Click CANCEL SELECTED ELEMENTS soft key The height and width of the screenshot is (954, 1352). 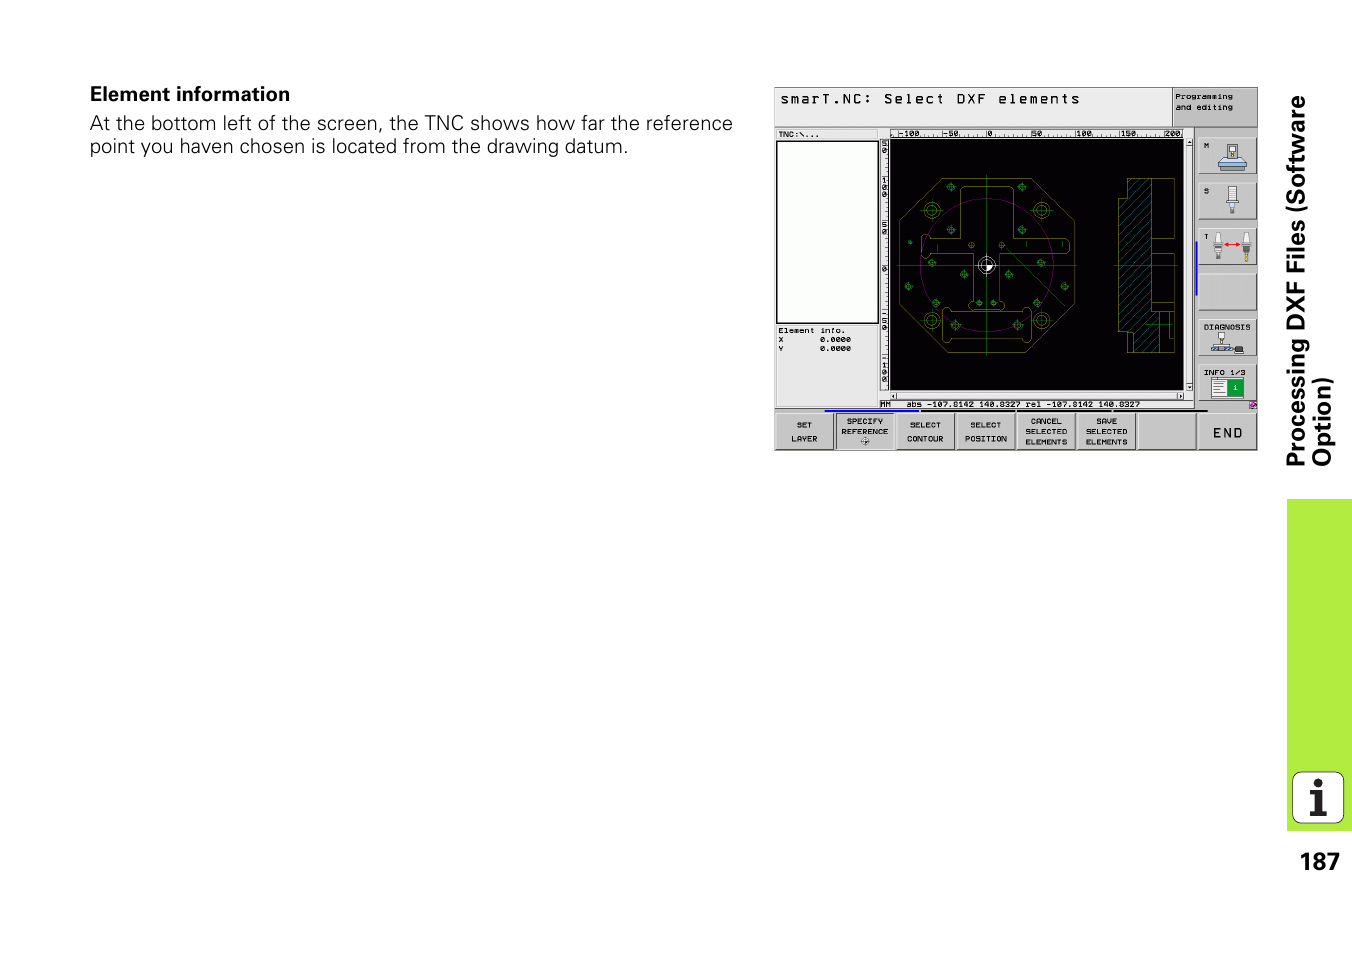tap(1046, 432)
